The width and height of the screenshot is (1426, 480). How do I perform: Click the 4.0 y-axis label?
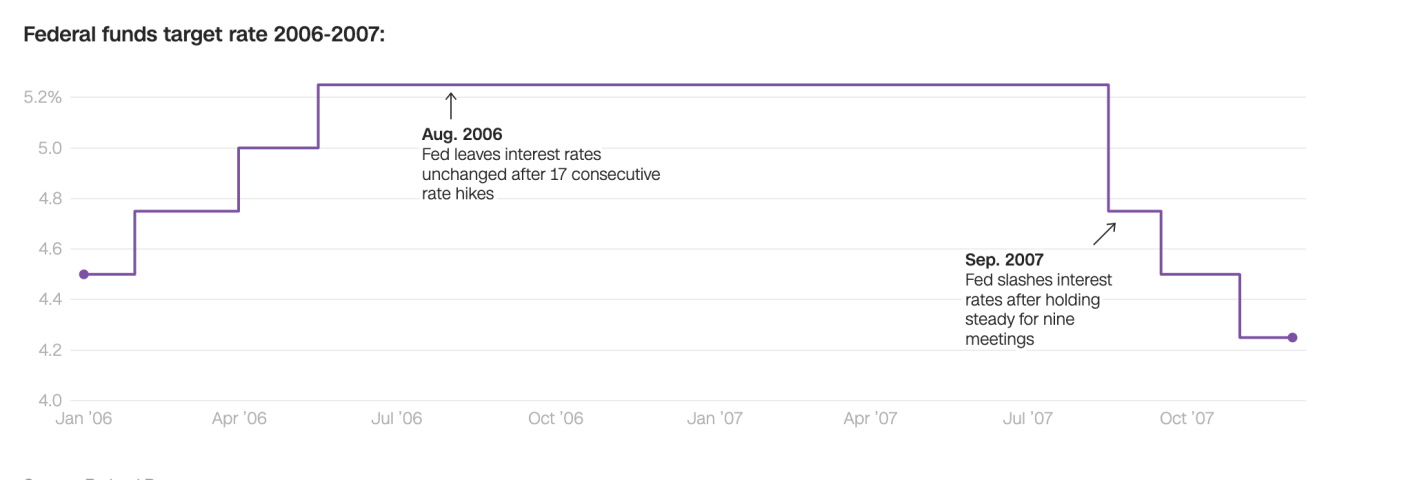(x=50, y=401)
